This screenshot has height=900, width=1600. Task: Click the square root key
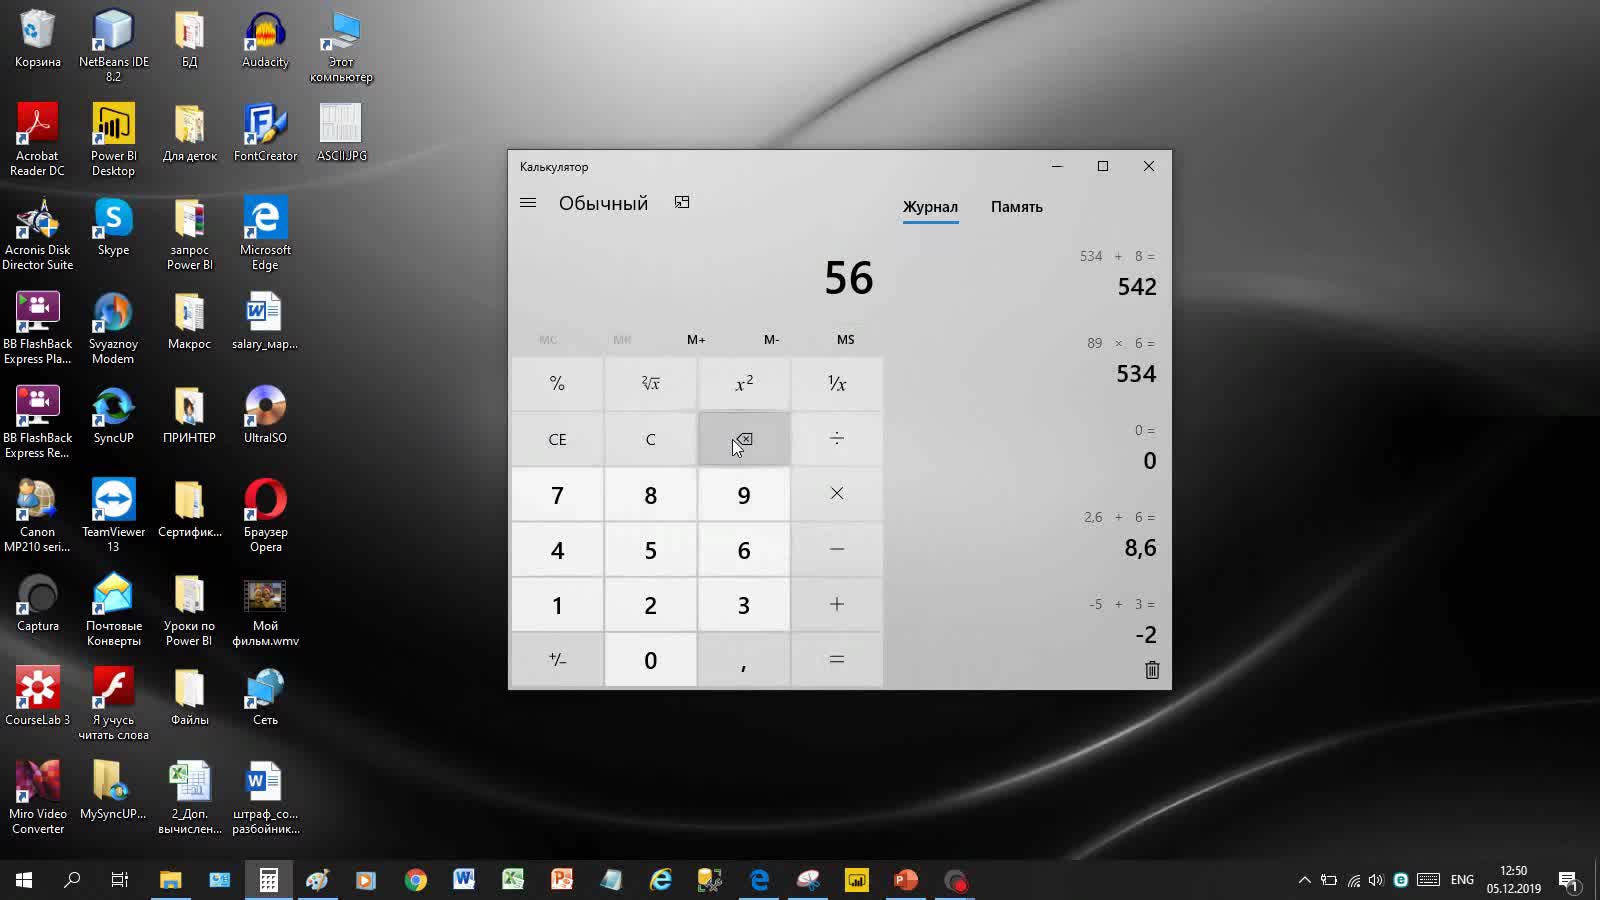pos(651,384)
